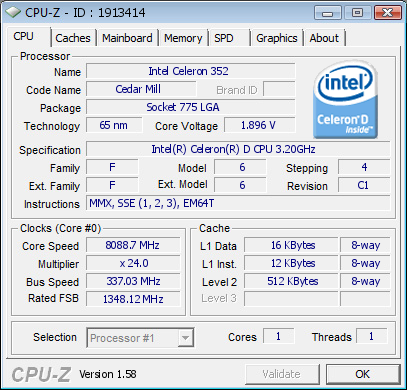Click the dropdown arrow next to Processor #1
Screen dimensions: 407x390
[x=185, y=338]
